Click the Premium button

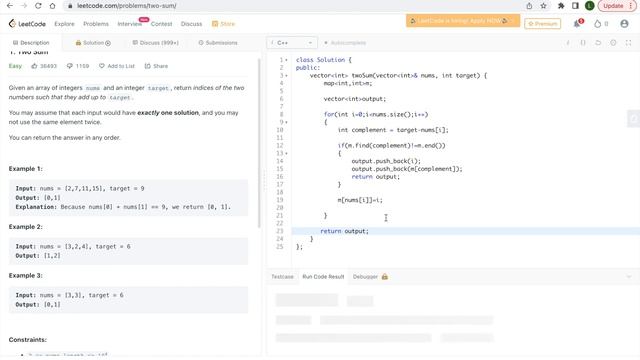[x=542, y=24]
